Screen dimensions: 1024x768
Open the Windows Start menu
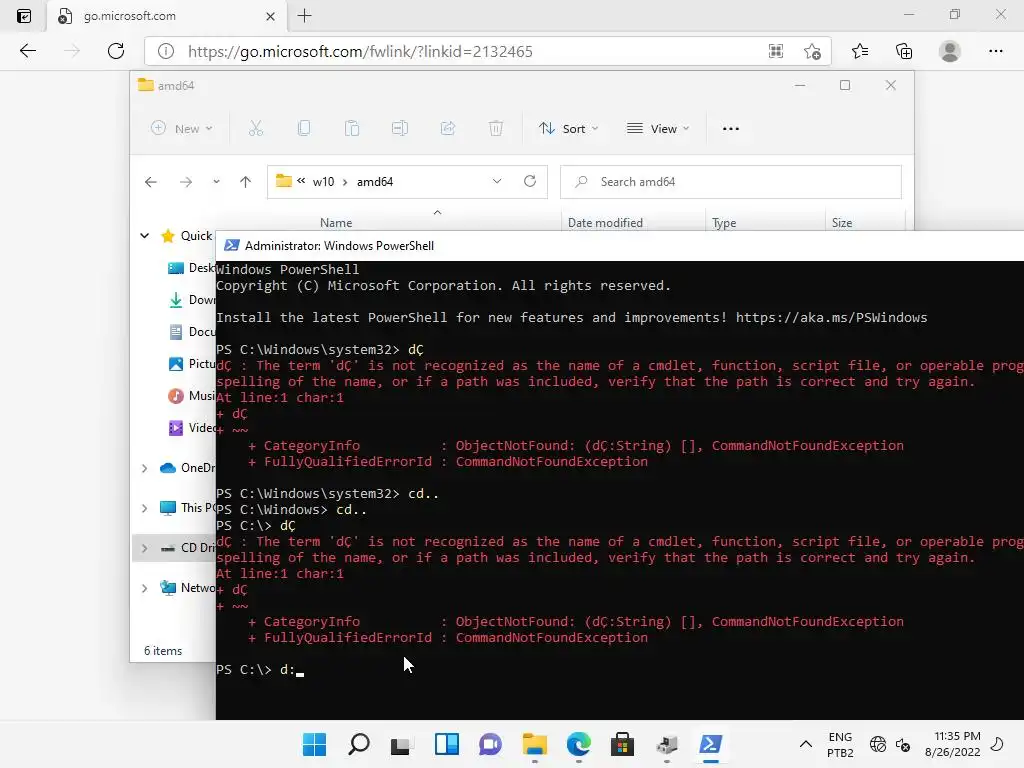coord(314,744)
